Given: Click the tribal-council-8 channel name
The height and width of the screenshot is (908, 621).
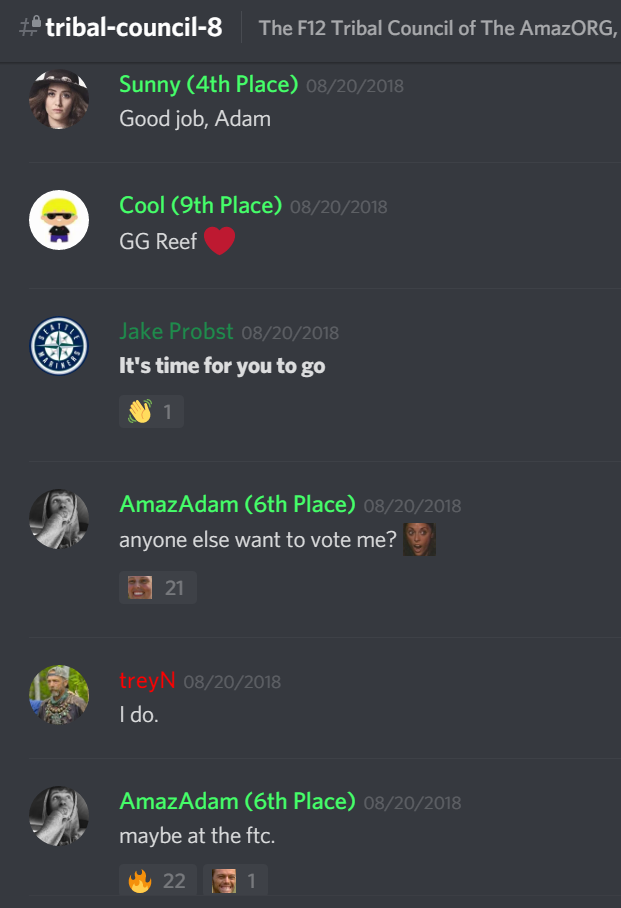Looking at the screenshot, I should (x=134, y=27).
